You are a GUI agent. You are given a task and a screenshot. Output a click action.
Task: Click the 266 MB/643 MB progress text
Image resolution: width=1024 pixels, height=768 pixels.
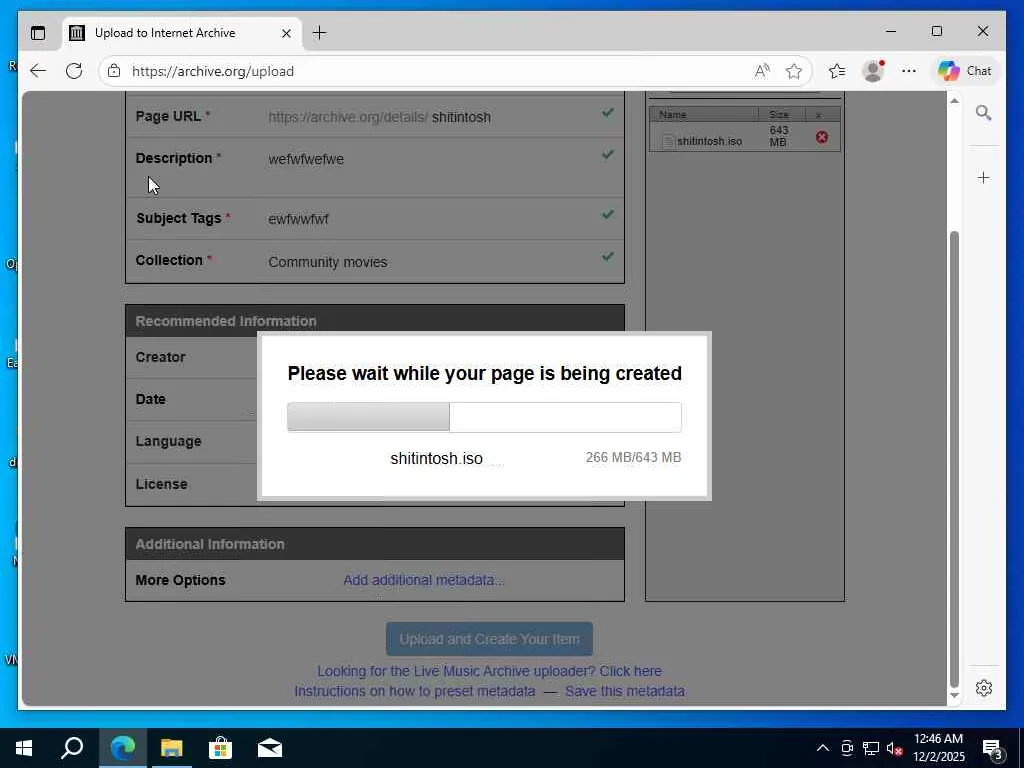point(633,457)
